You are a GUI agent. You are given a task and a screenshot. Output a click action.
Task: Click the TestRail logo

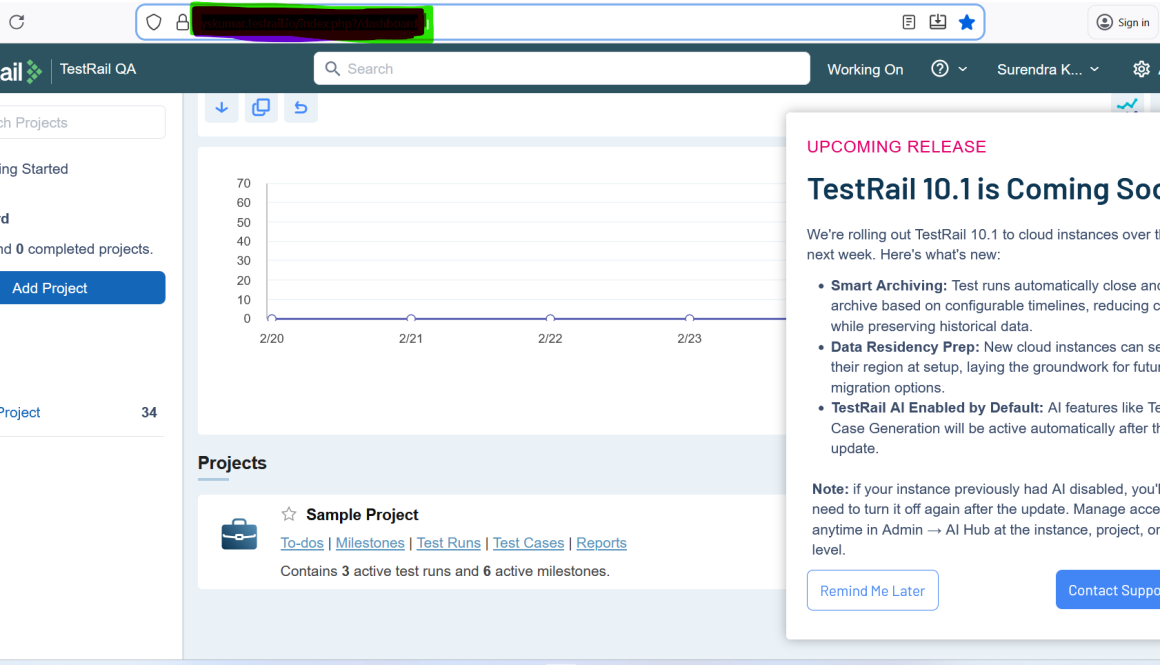click(18, 69)
